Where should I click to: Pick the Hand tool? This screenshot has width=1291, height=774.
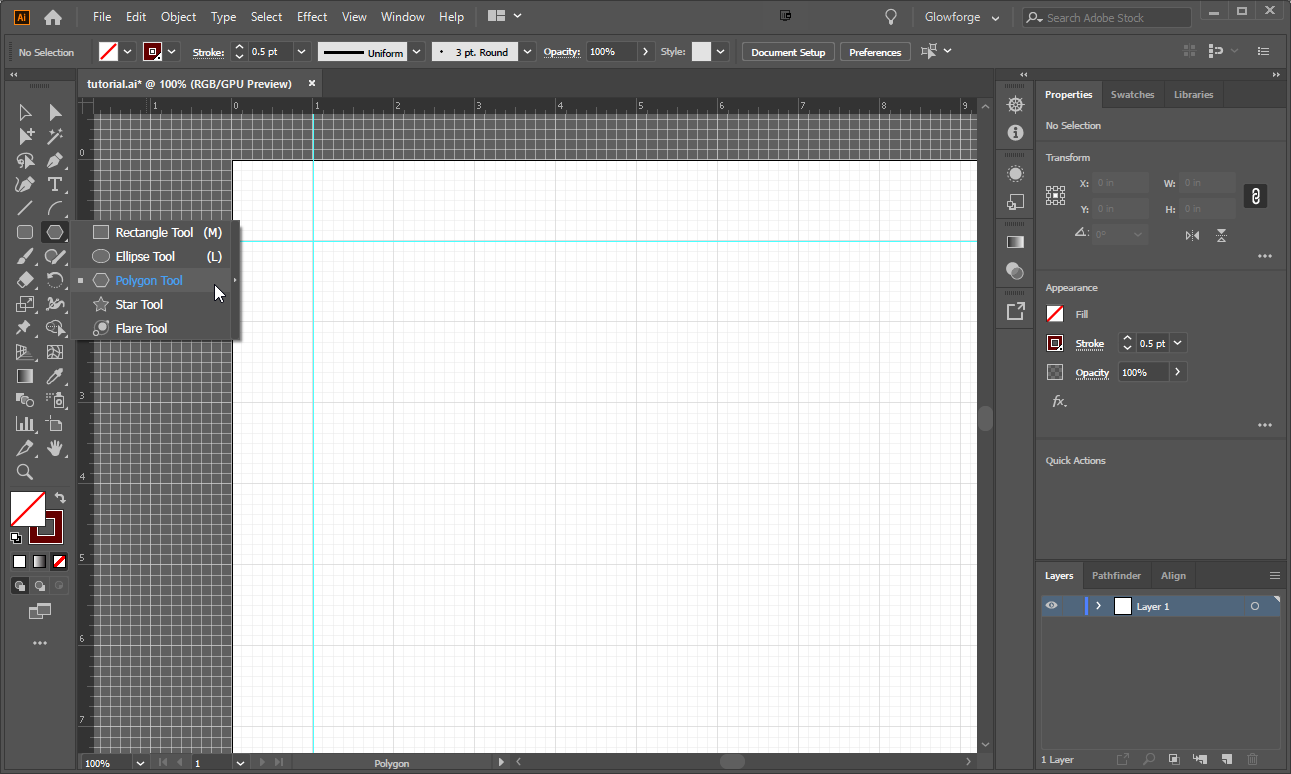[55, 448]
